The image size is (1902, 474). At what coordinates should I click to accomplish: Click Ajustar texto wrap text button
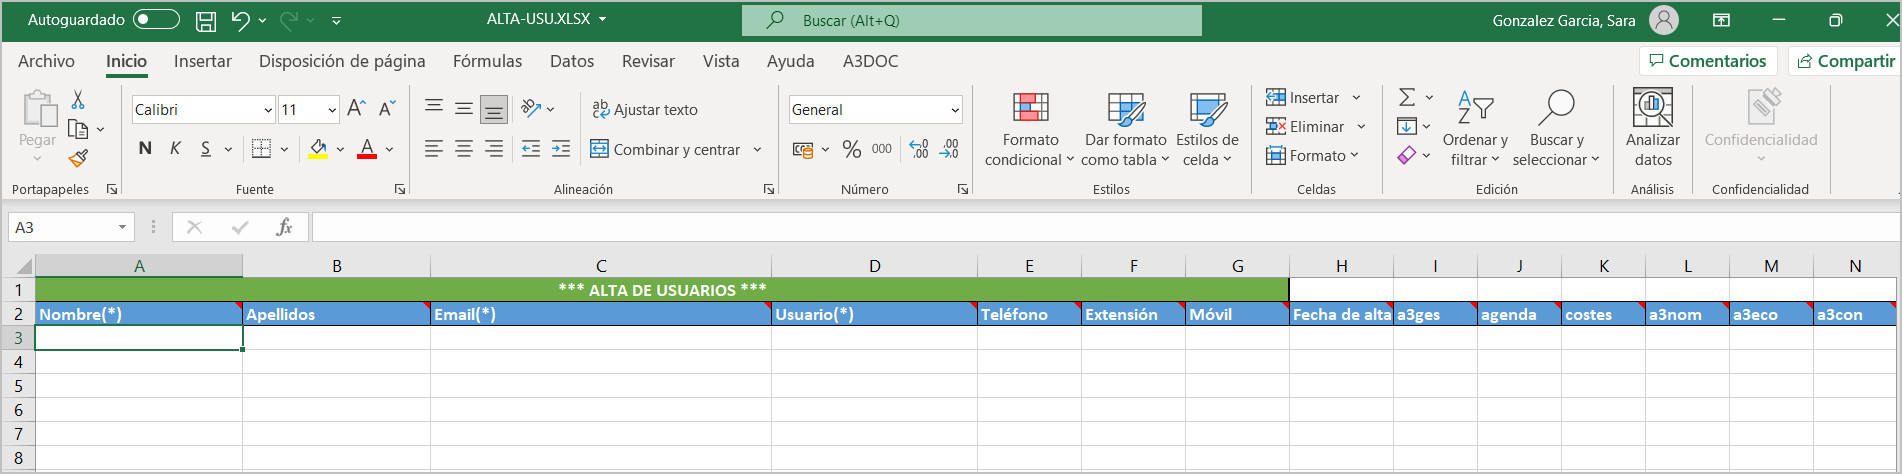(645, 110)
